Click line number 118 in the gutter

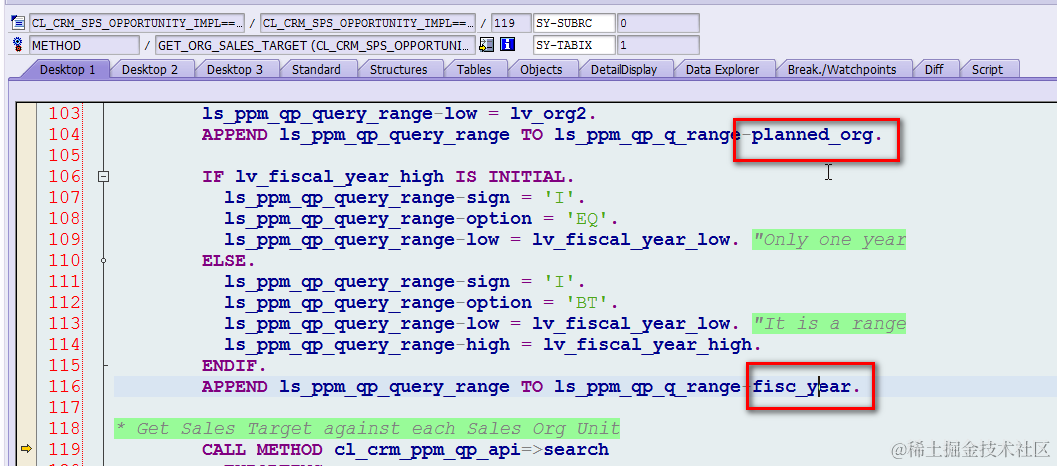[63, 428]
